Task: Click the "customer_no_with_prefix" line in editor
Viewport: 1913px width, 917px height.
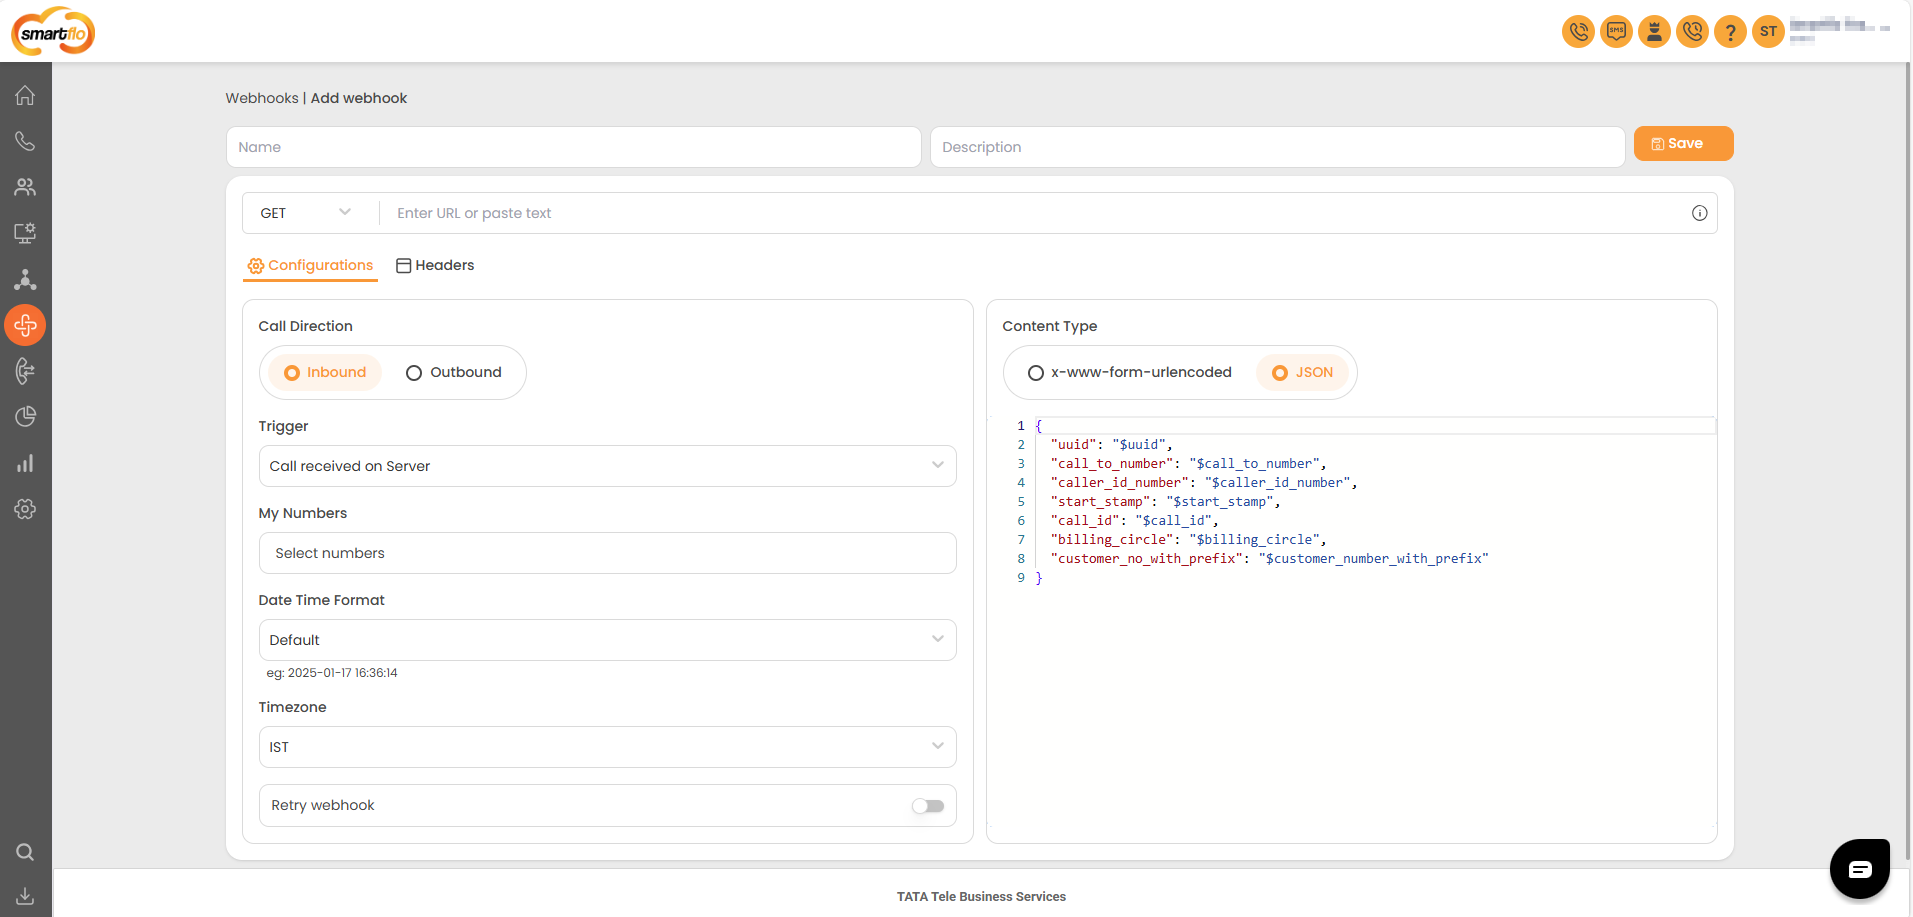Action: tap(1270, 559)
